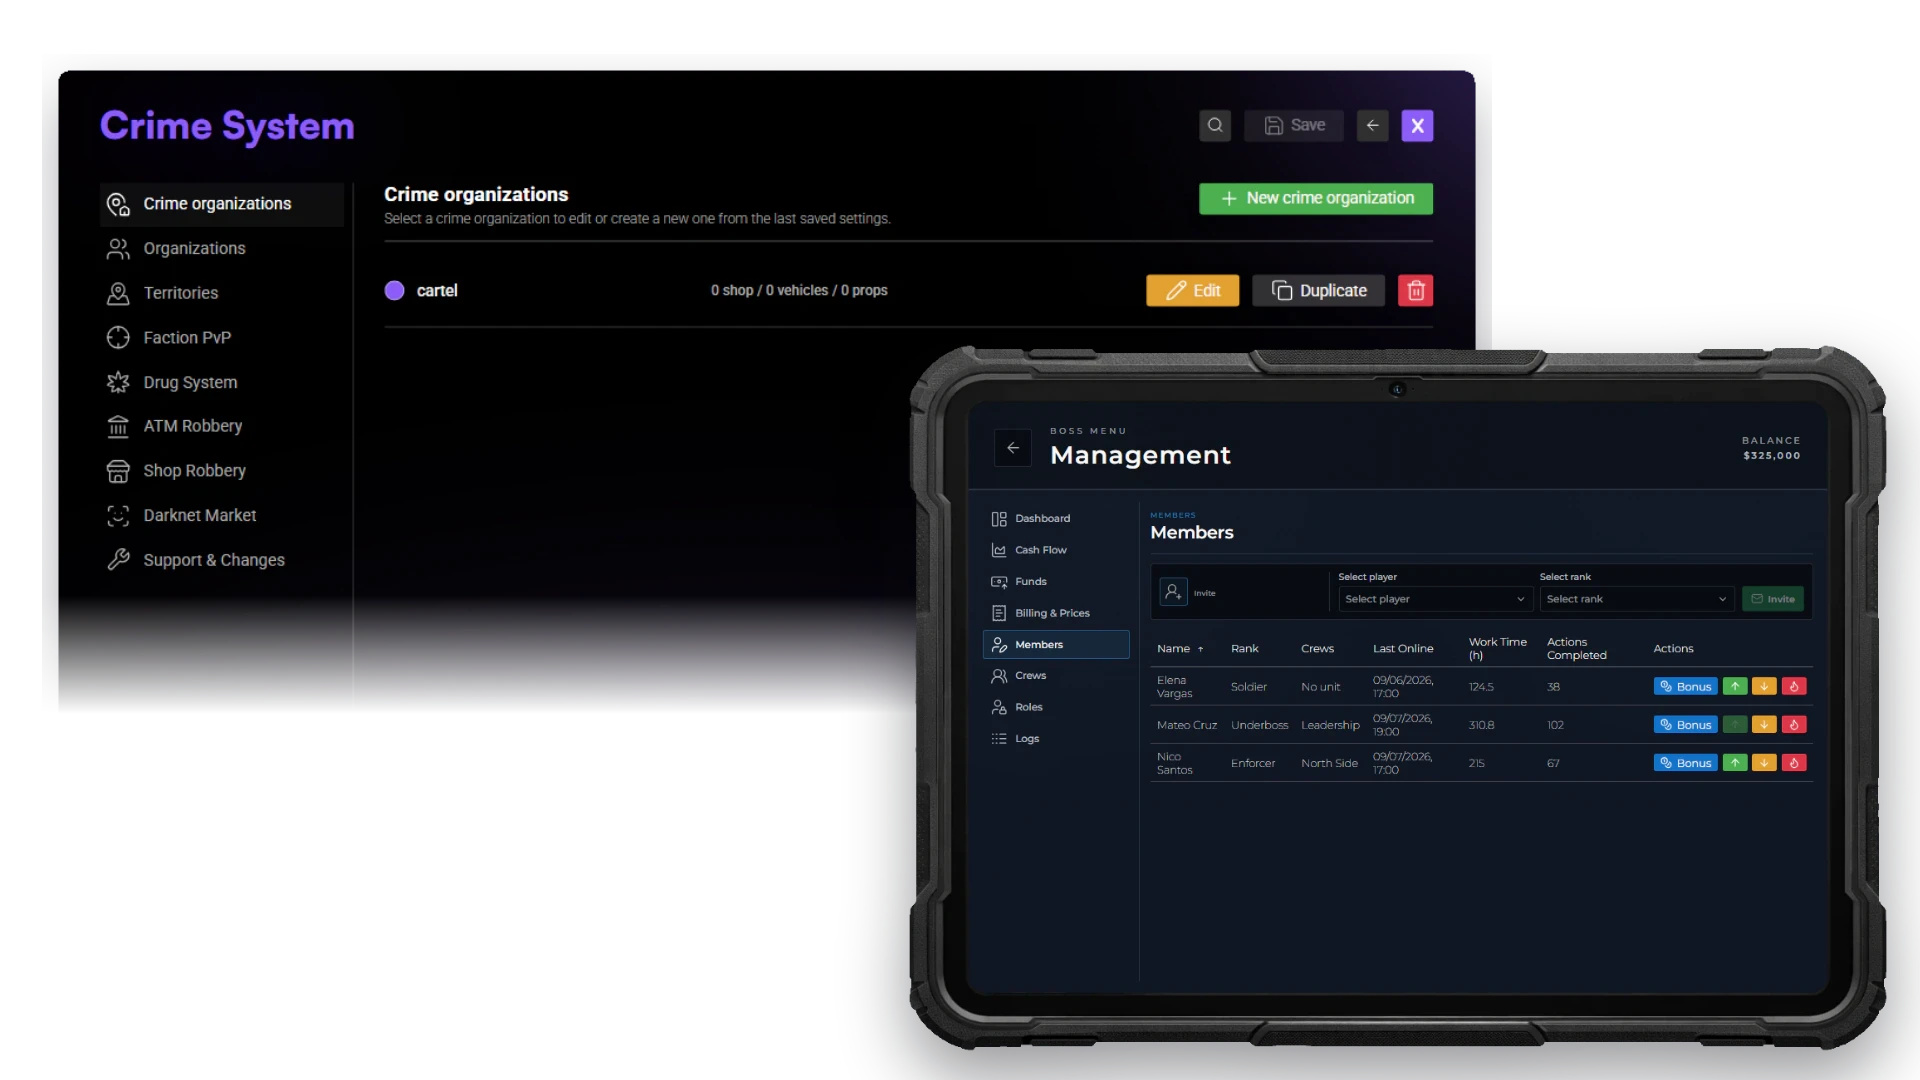
Task: Switch to Dashboard in Boss Menu
Action: (1056, 518)
